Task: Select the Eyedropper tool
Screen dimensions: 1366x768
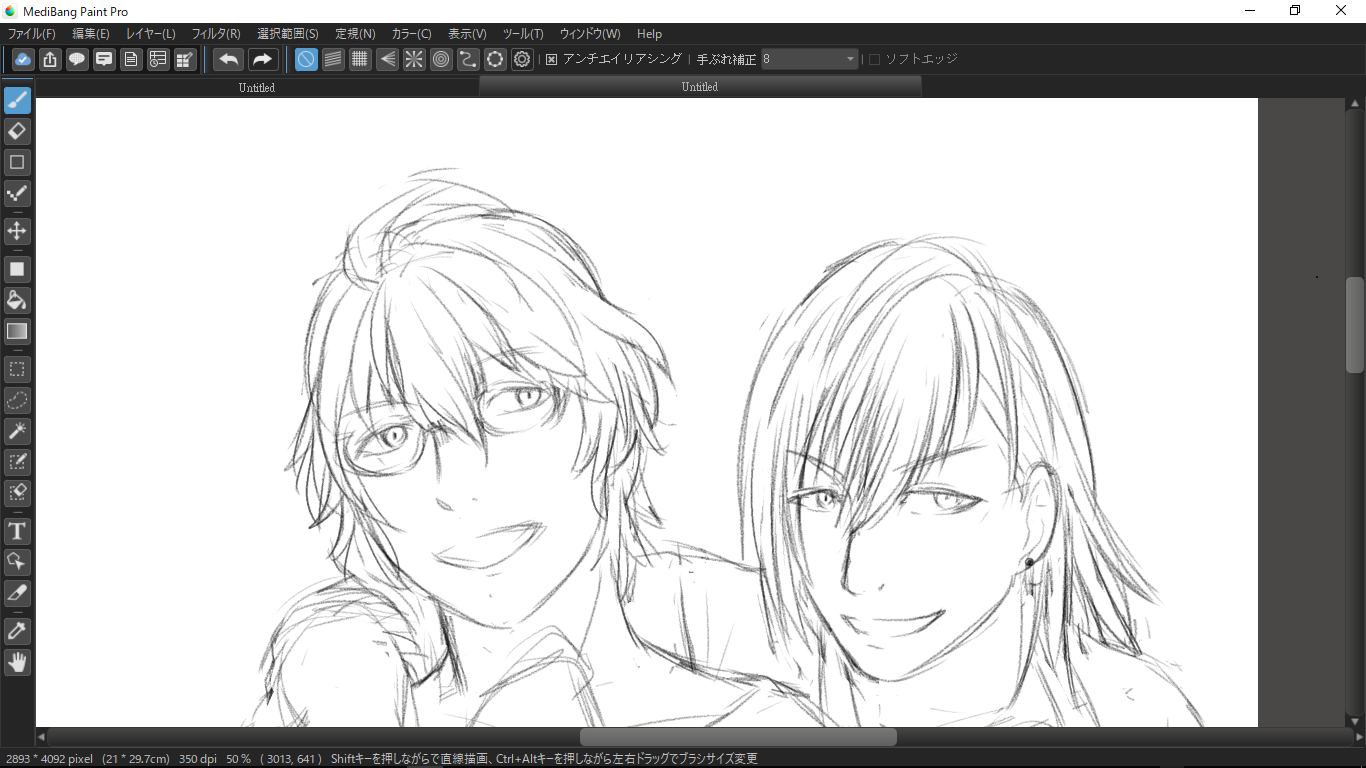Action: 17,631
